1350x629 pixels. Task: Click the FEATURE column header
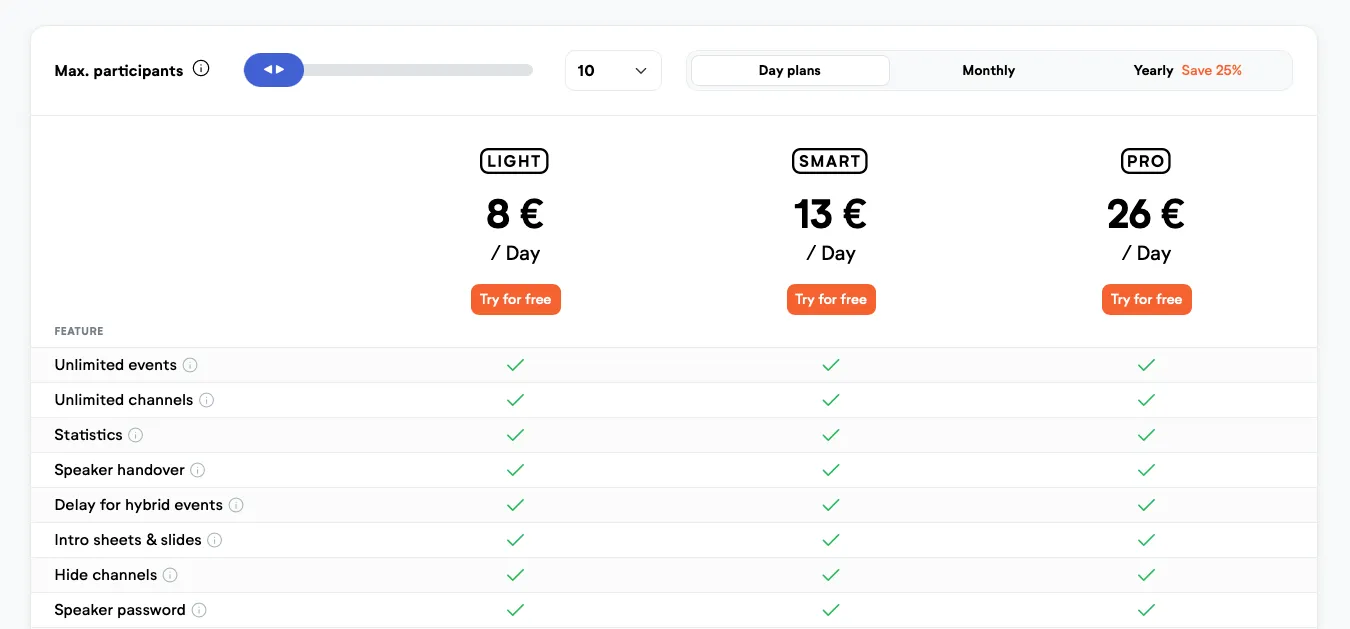(x=79, y=331)
